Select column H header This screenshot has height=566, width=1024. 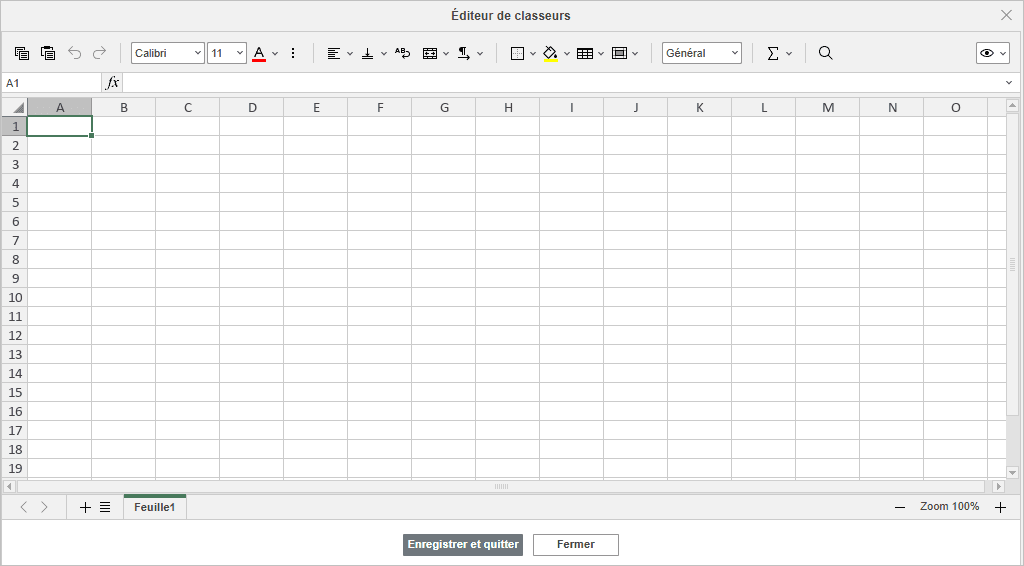(508, 108)
